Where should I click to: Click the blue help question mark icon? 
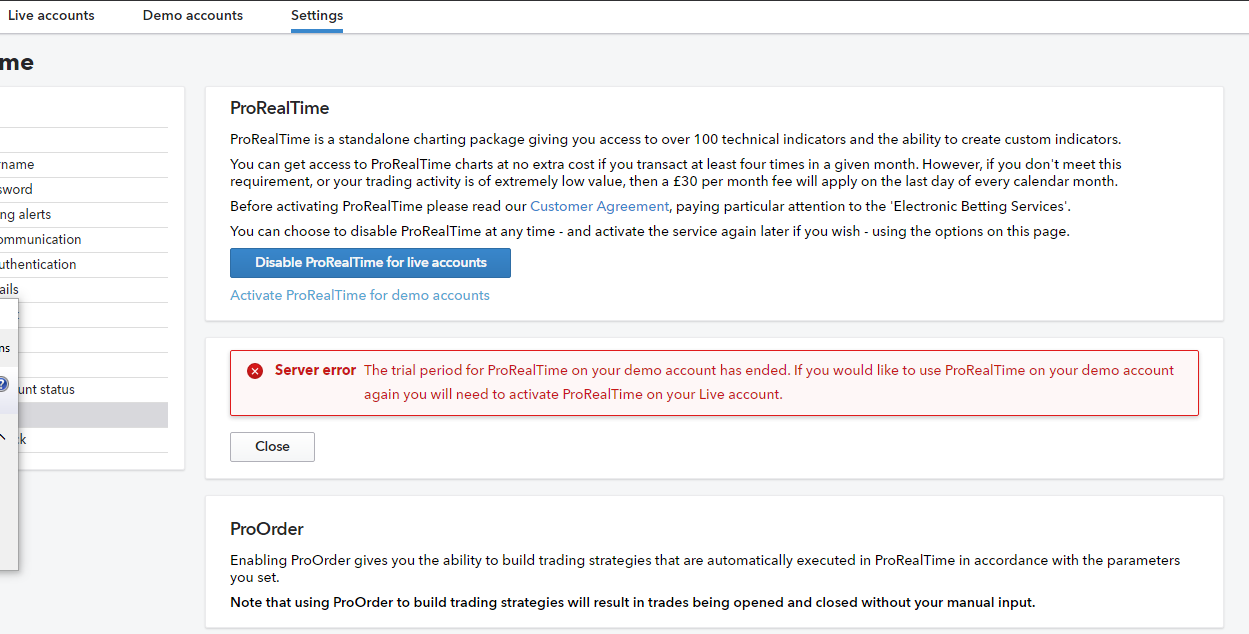point(3,385)
